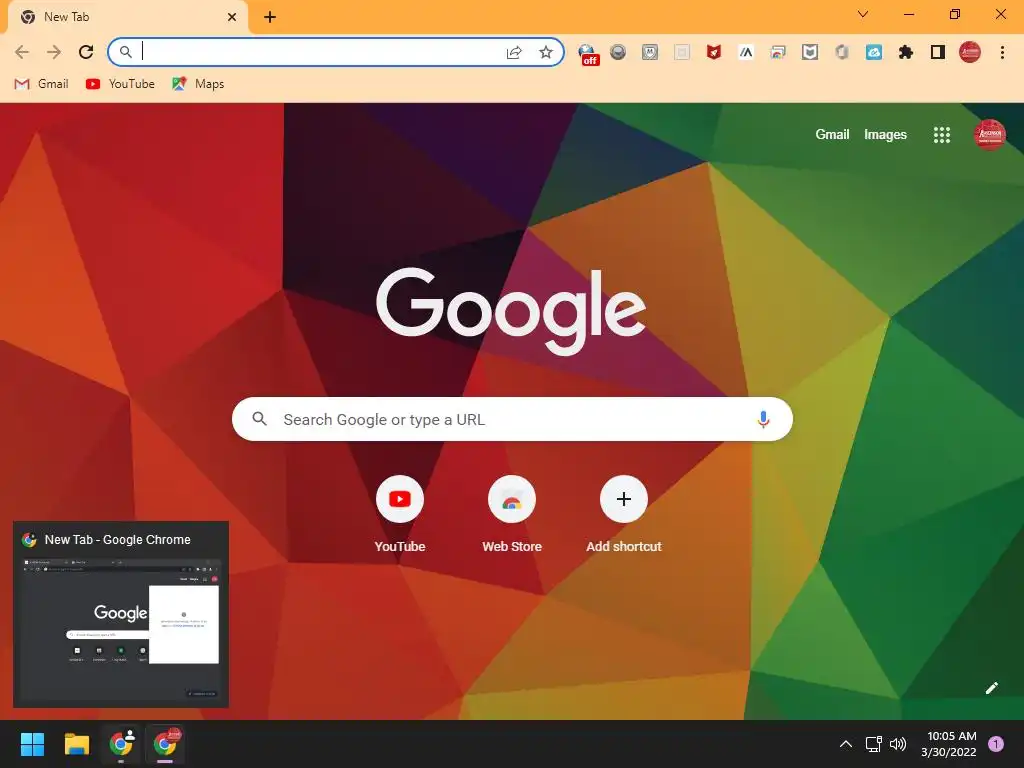Viewport: 1024px width, 768px height.
Task: Toggle the Chrome side panel
Action: pyautogui.click(x=938, y=52)
